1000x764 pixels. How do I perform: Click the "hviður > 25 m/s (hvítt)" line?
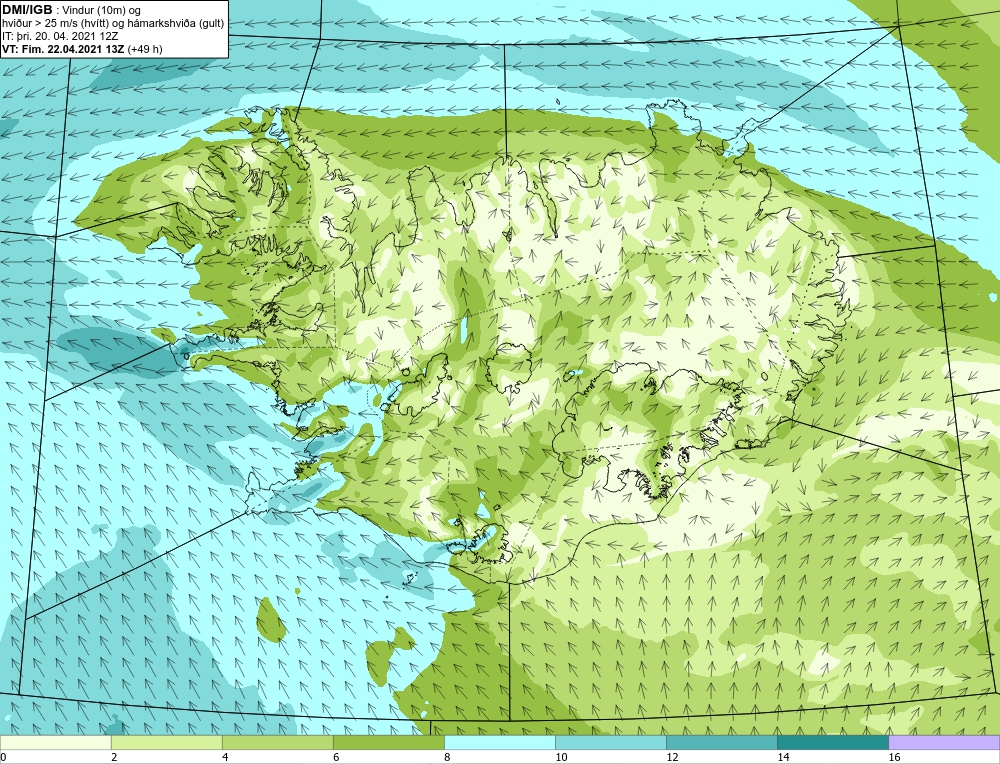click(x=55, y=24)
